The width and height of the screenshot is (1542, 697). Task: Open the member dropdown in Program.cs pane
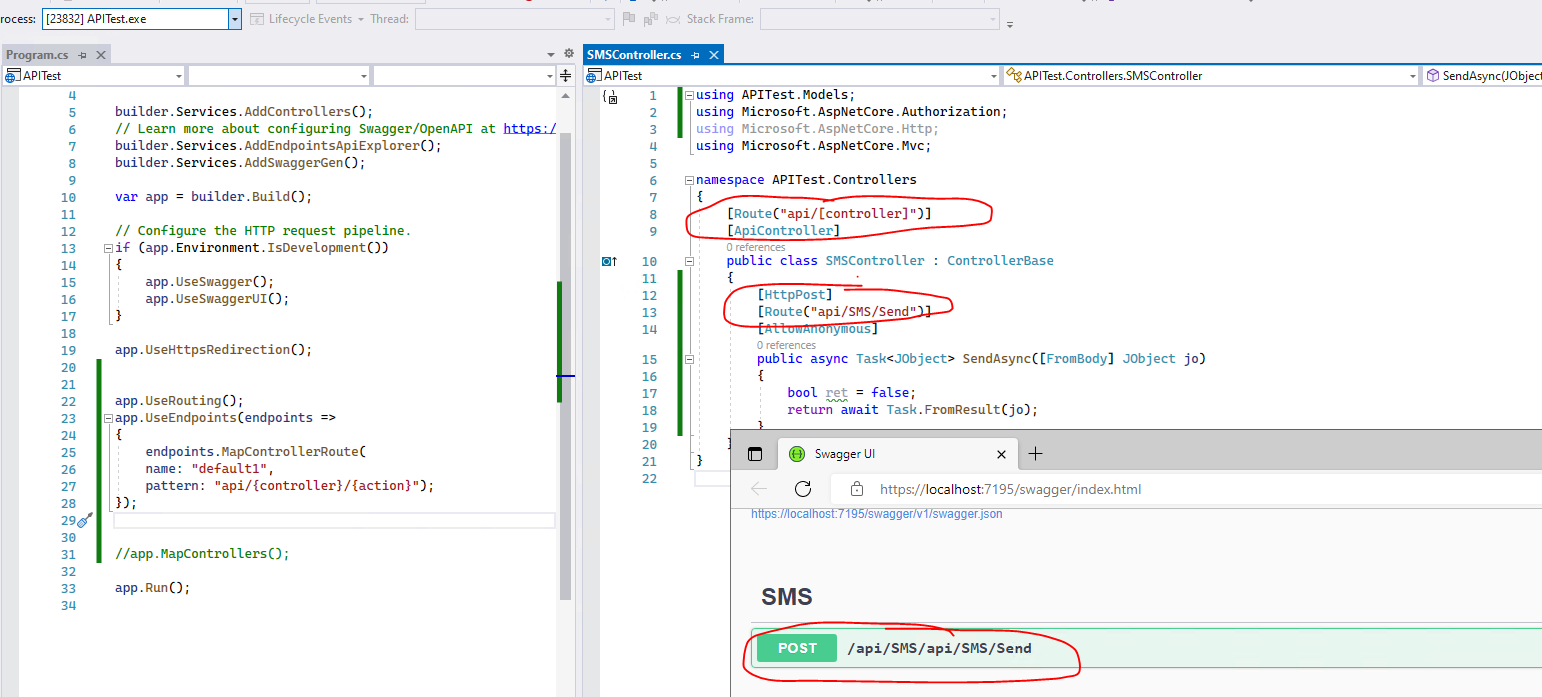464,76
